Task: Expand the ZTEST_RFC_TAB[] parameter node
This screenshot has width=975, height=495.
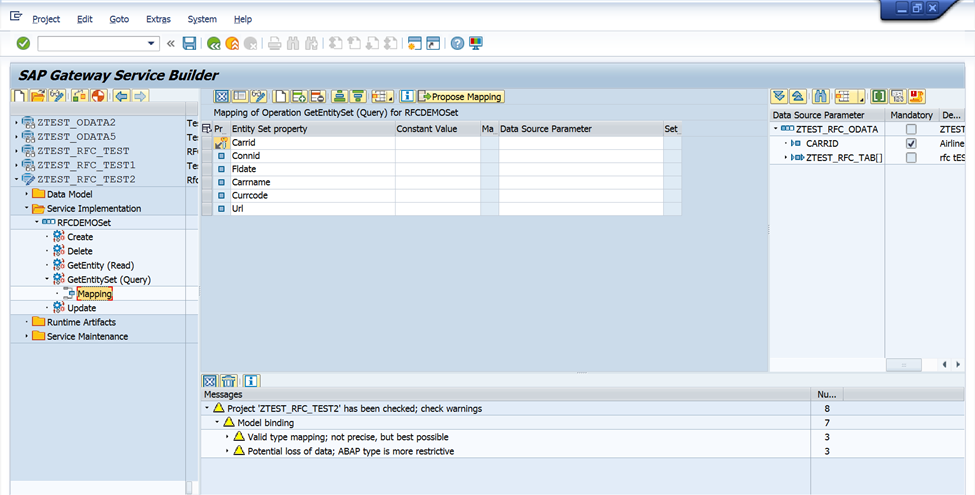Action: 786,158
